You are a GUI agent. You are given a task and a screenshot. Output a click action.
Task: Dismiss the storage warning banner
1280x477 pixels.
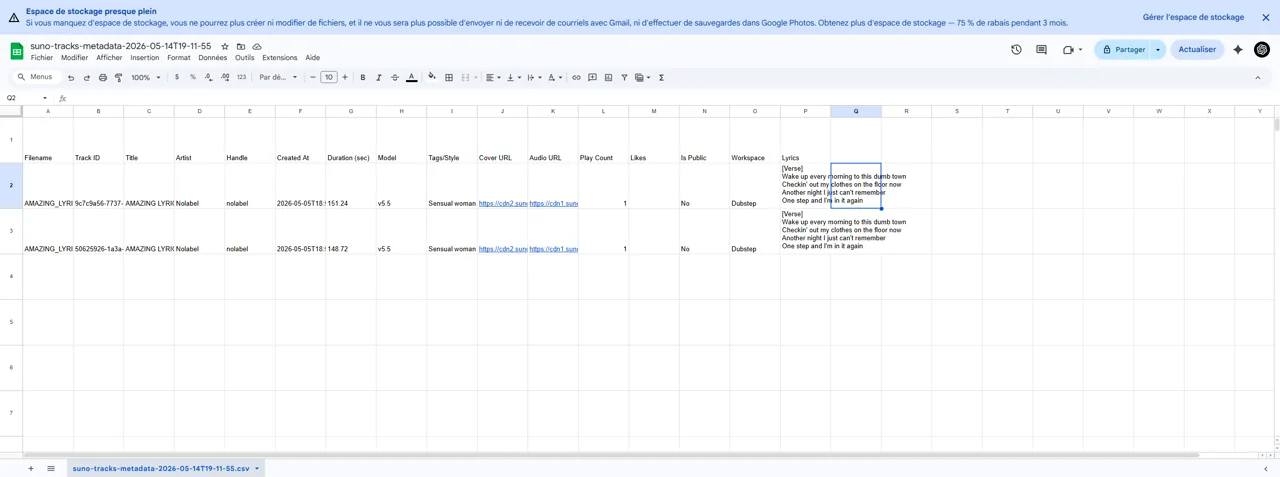point(1265,17)
